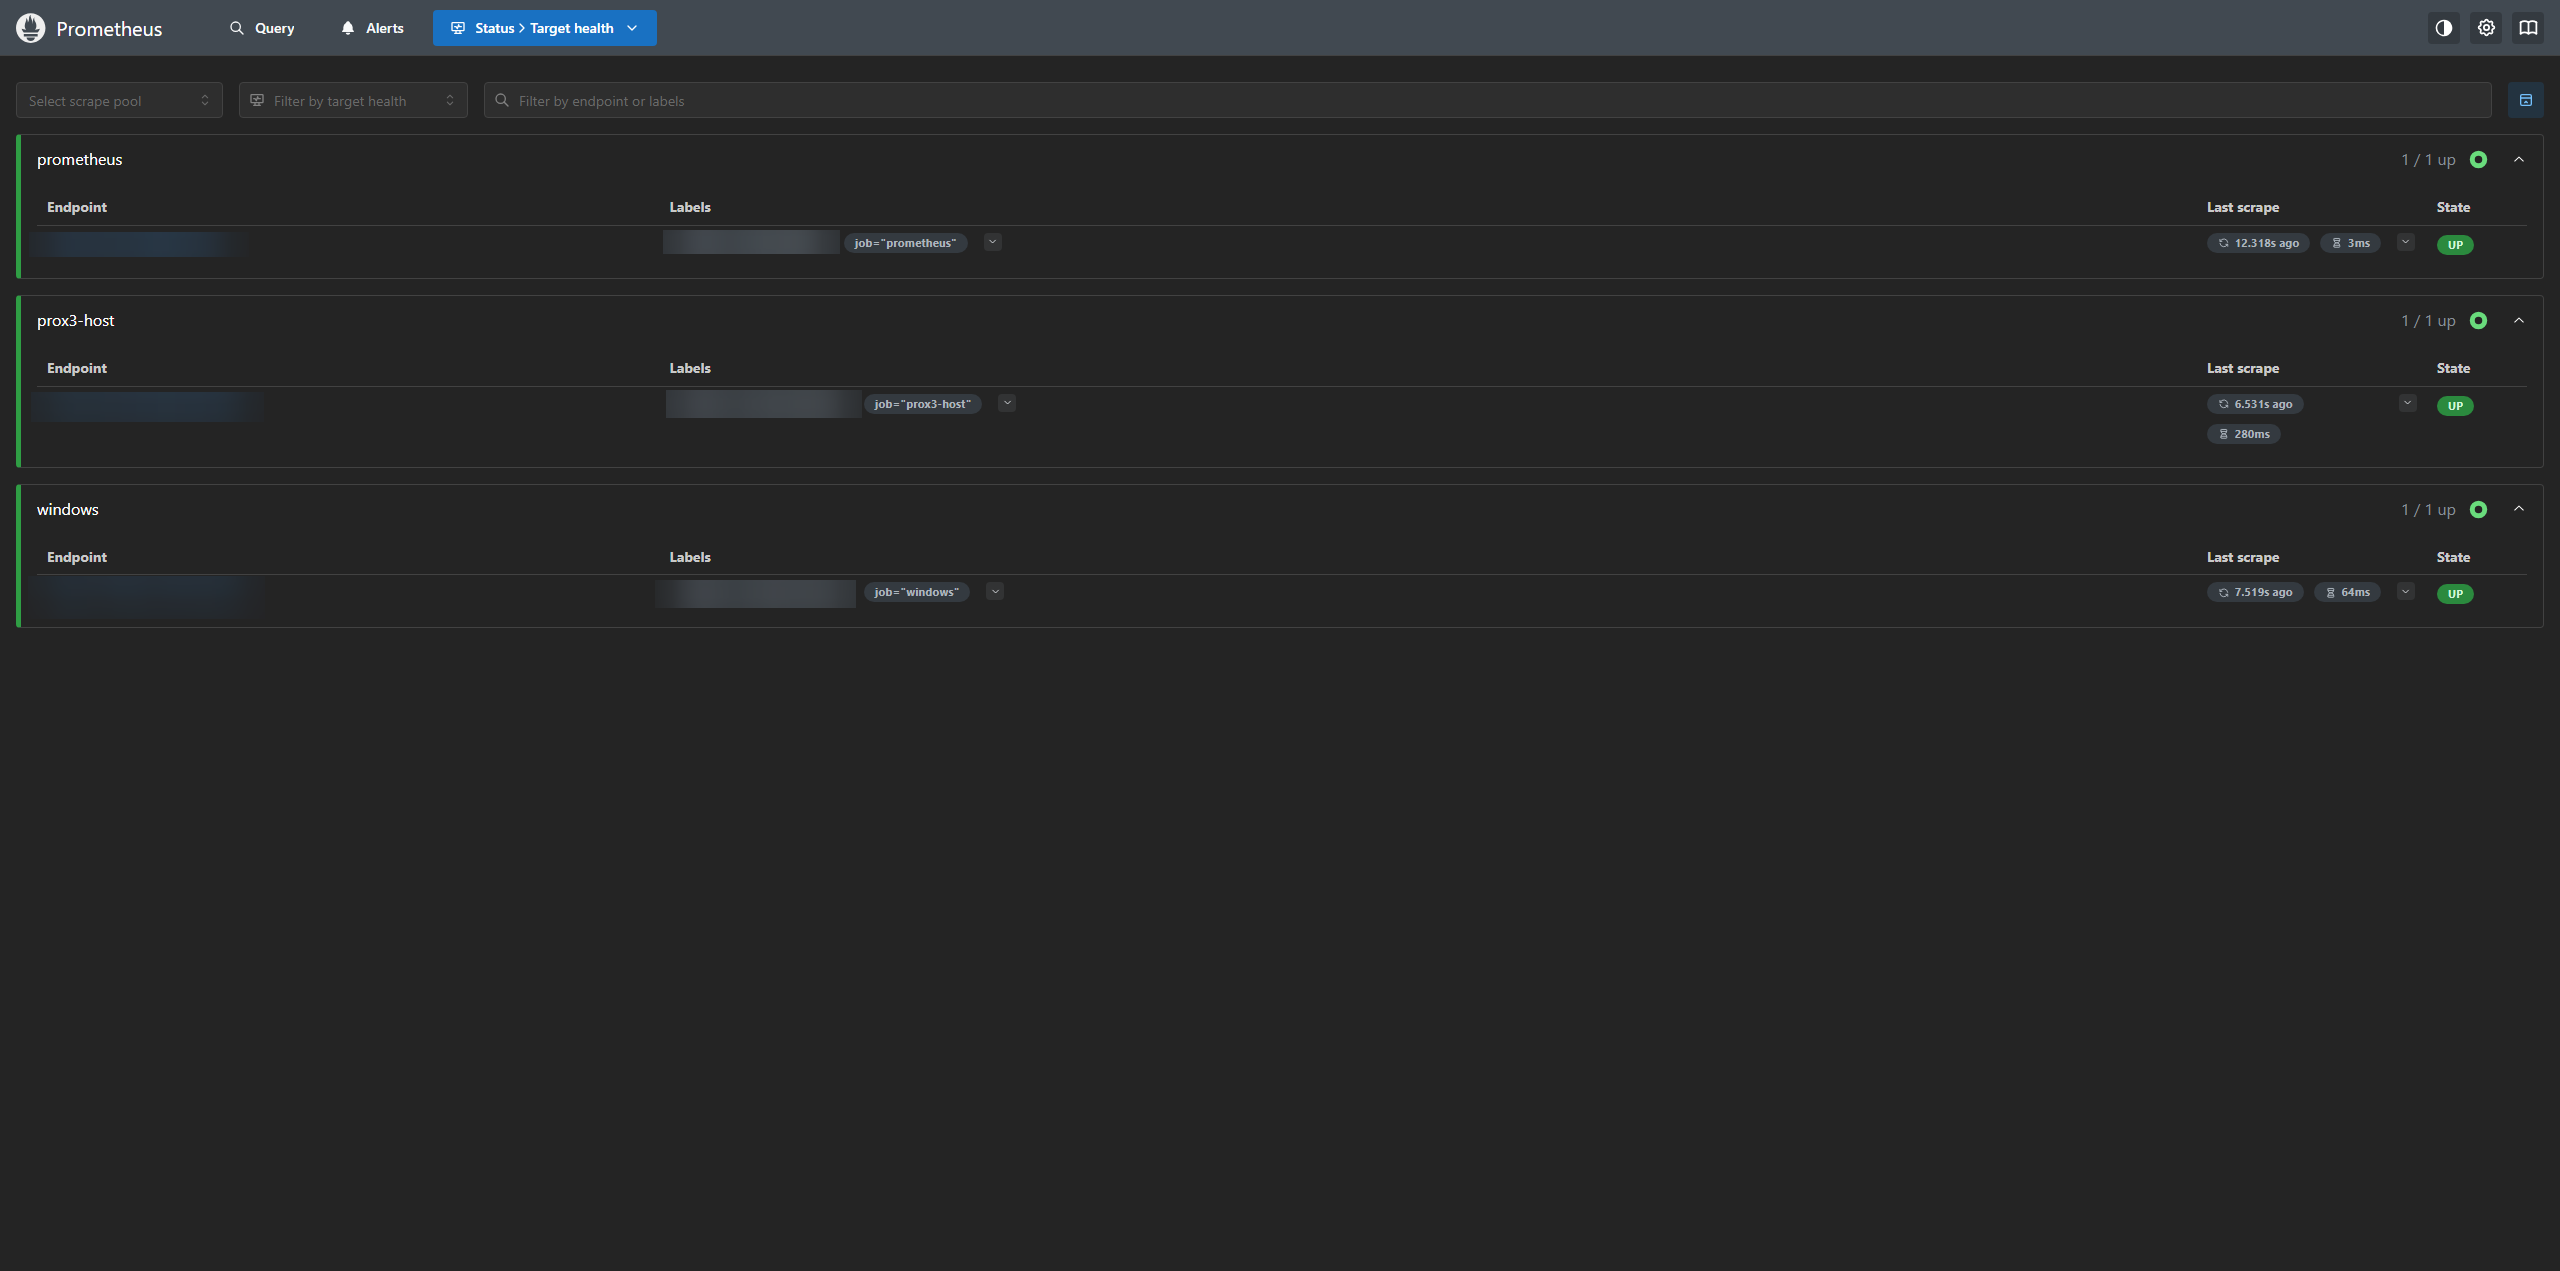Open the Filter by target health dropdown

[x=353, y=100]
